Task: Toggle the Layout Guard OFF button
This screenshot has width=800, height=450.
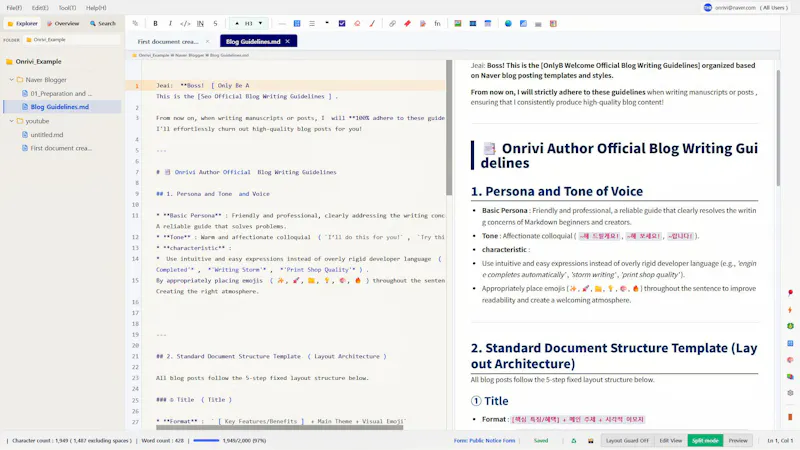Action: coord(627,440)
